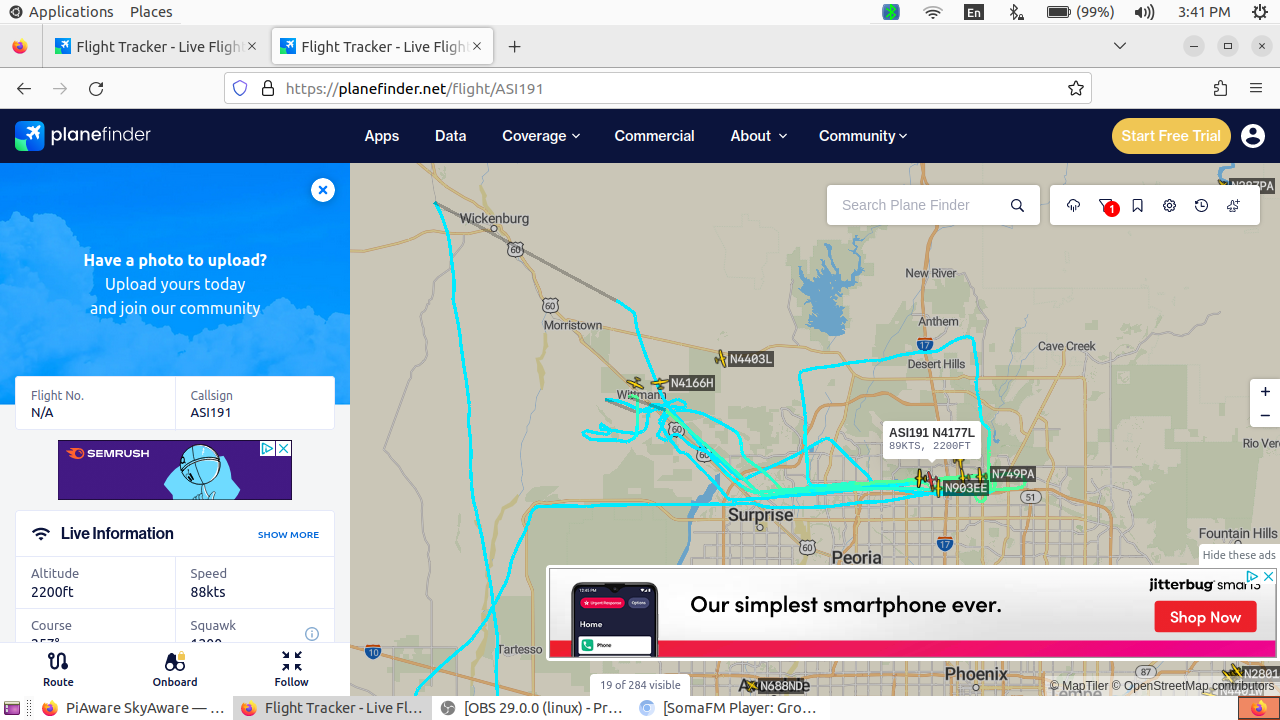Screen dimensions: 1280x720
Task: Click the Squawk info icon
Action: click(x=312, y=634)
